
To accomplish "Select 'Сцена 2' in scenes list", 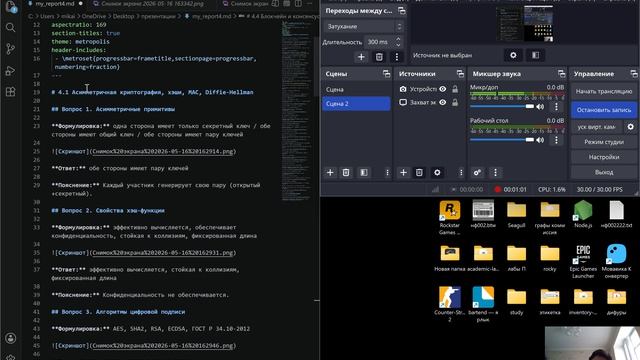I will [x=356, y=104].
